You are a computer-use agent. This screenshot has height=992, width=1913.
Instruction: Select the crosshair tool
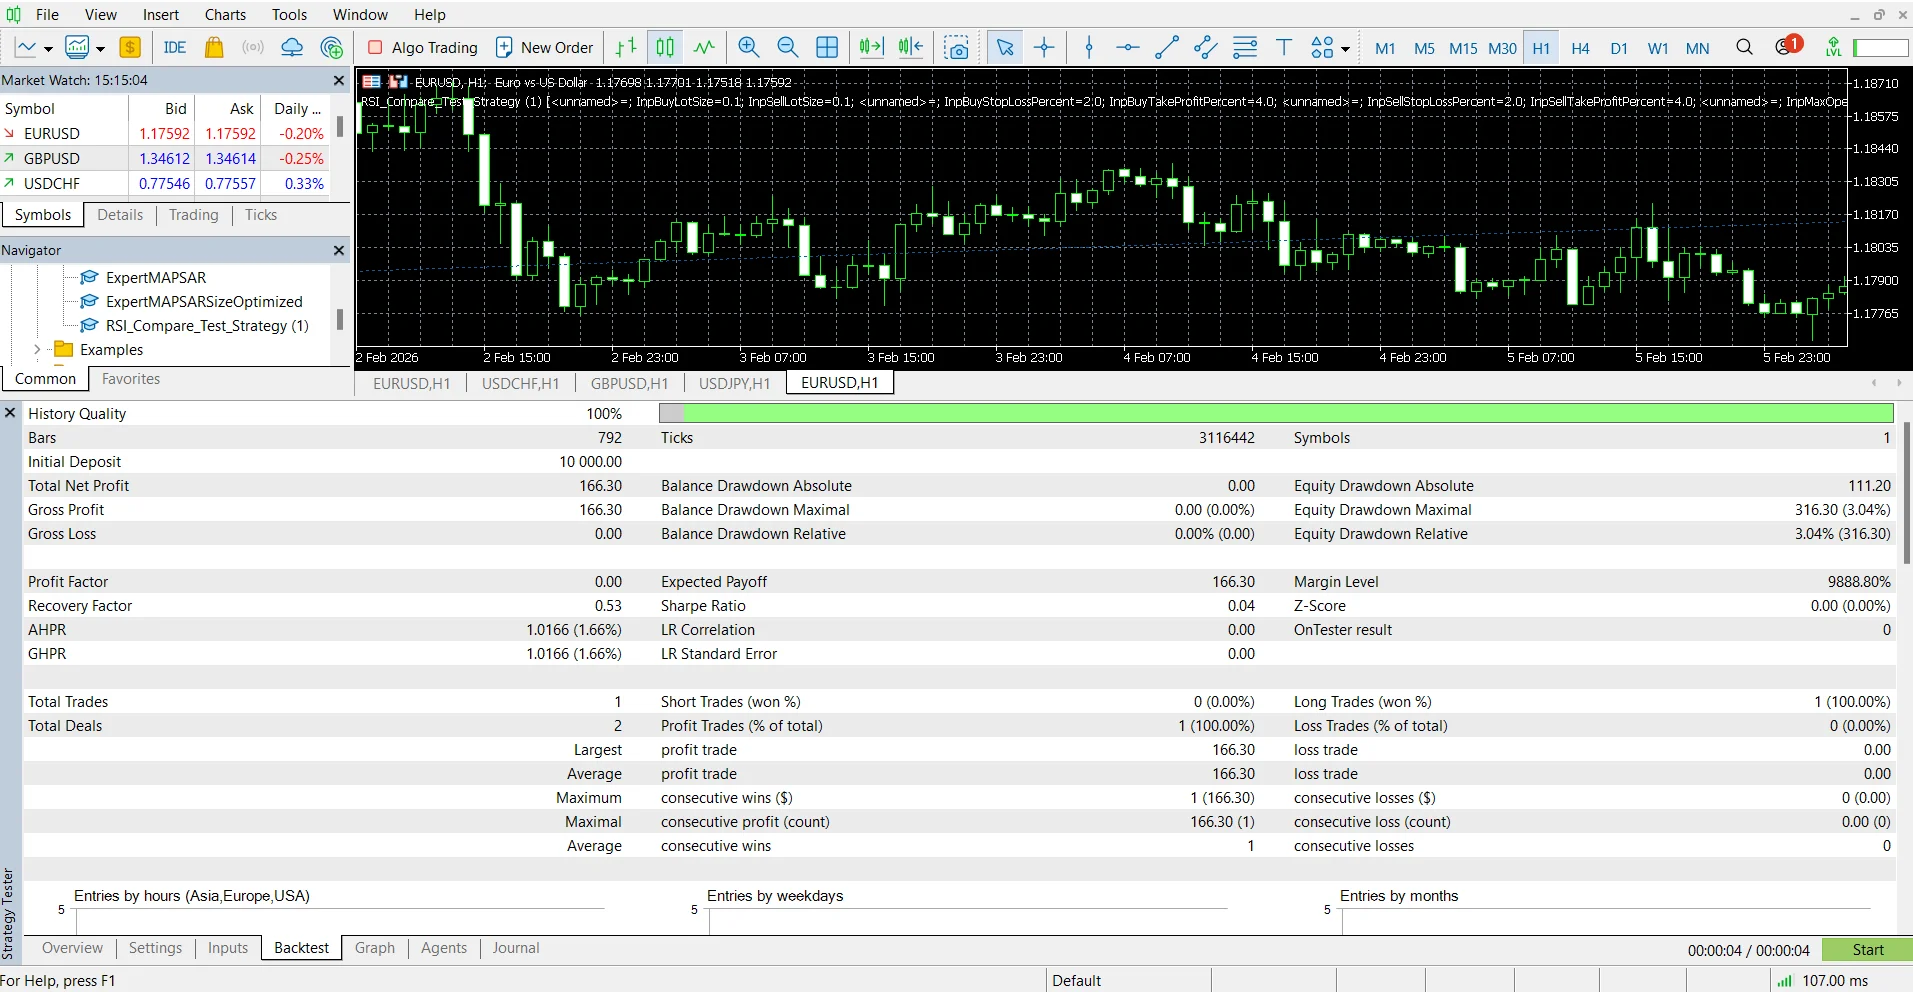1044,47
